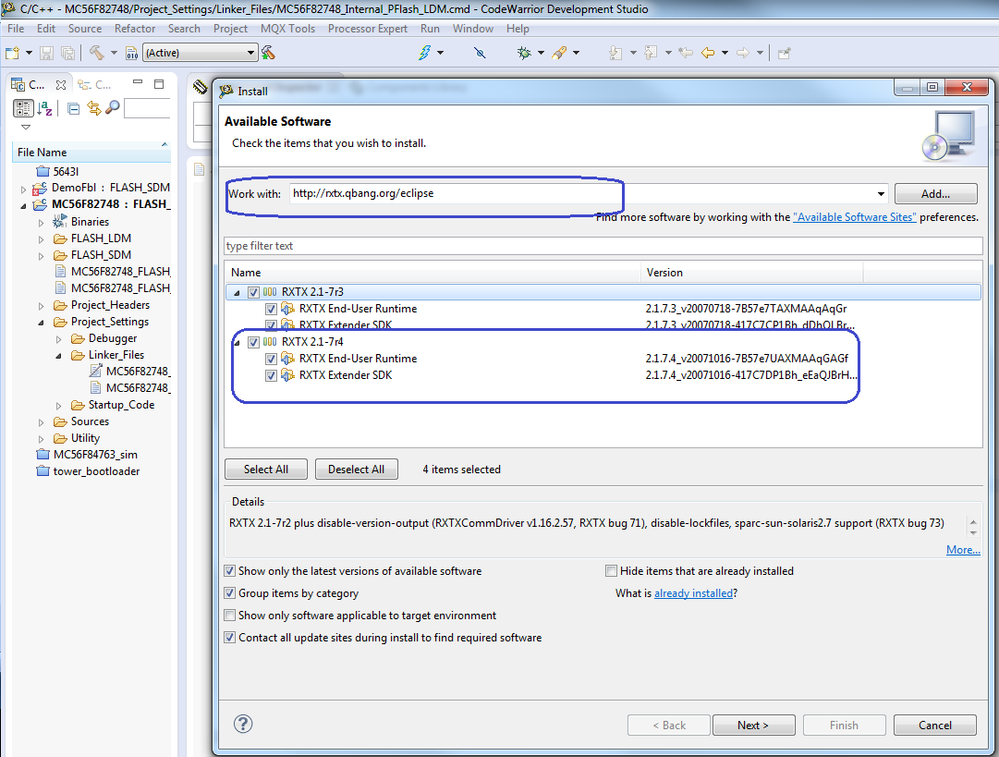
Task: Click the Flash programmer lightning icon
Action: pos(424,52)
